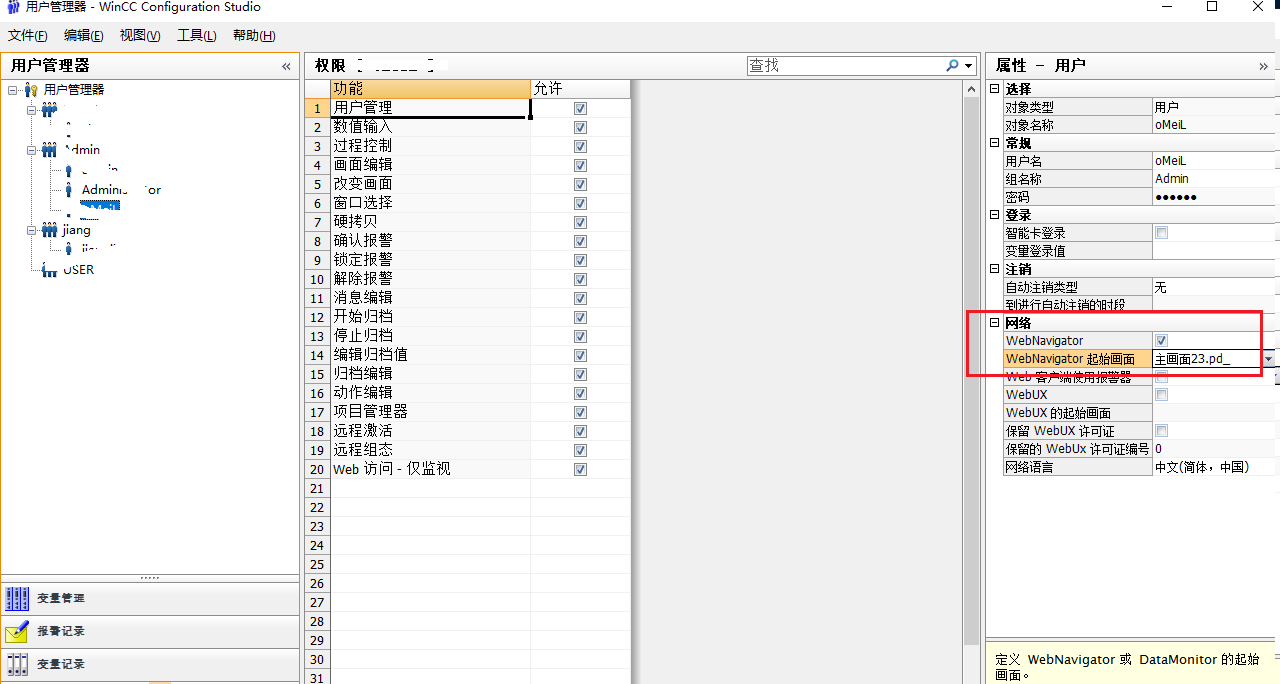Select the USER group tree item
Screen dimensions: 1280x684
click(x=78, y=270)
